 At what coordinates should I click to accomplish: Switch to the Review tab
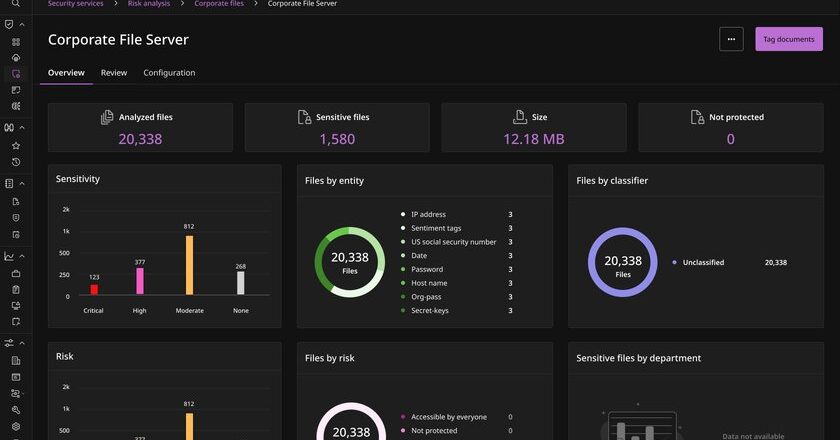coord(114,73)
